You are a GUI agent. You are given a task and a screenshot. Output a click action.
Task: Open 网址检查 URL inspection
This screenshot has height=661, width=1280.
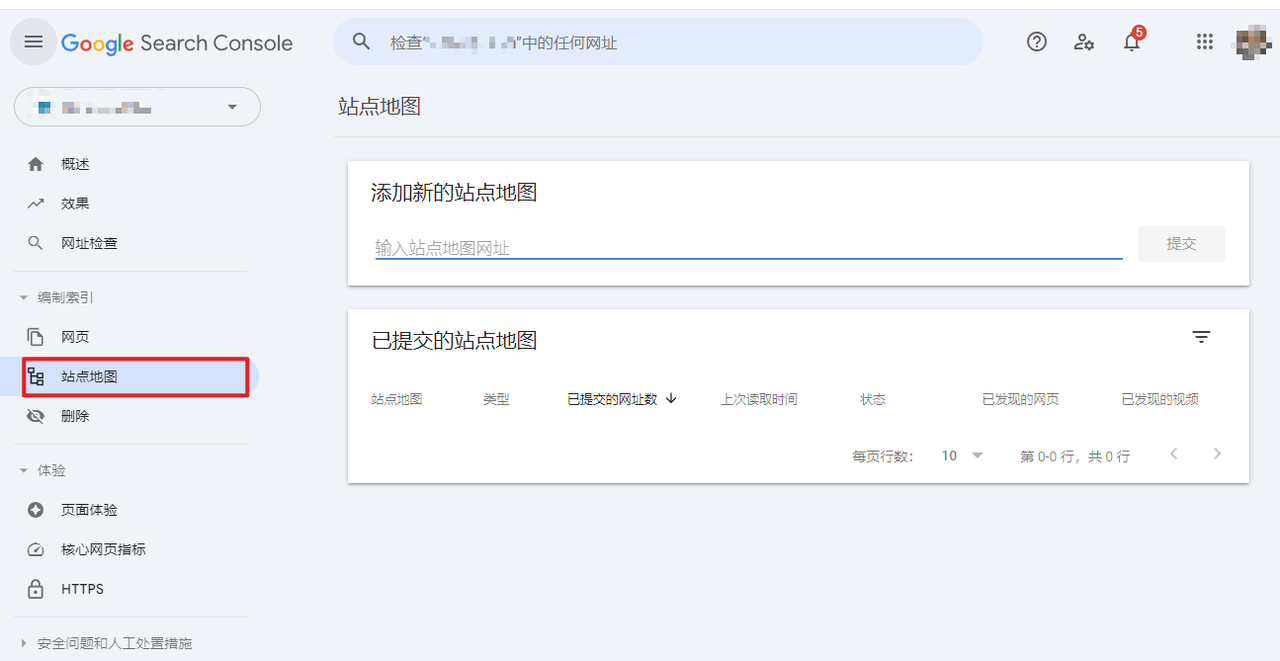[89, 243]
